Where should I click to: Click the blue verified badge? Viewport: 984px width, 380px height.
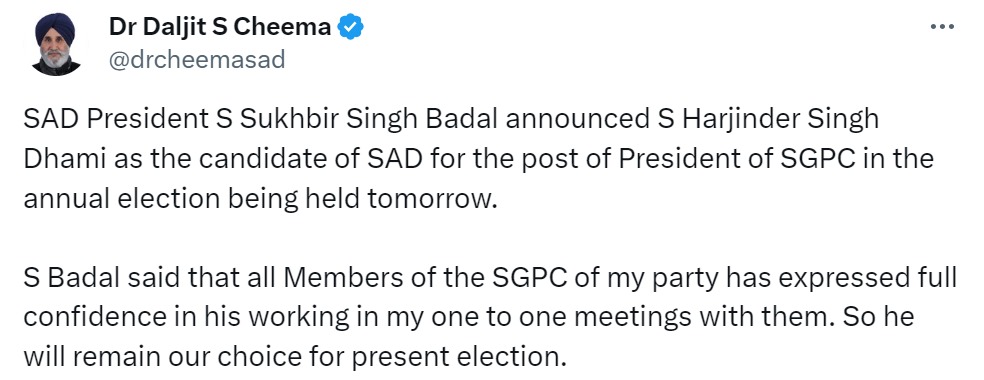(x=351, y=27)
